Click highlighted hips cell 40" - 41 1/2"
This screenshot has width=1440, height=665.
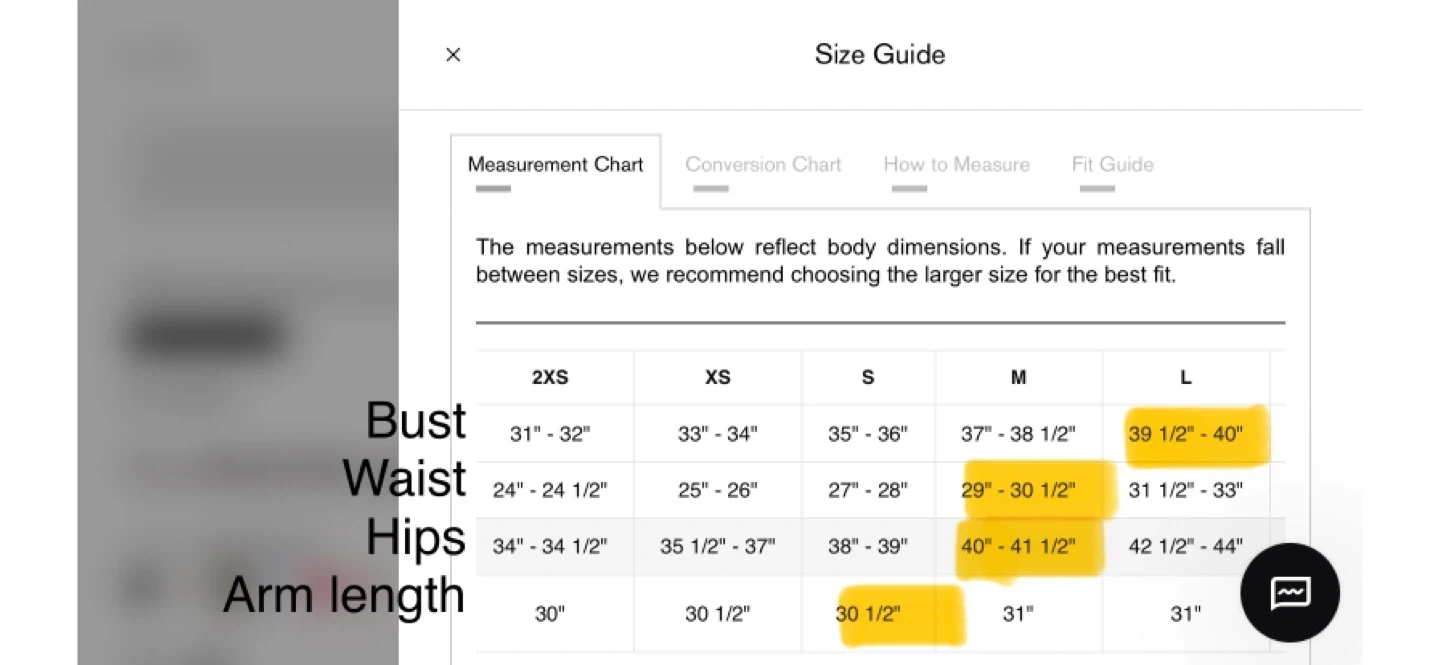[1018, 547]
